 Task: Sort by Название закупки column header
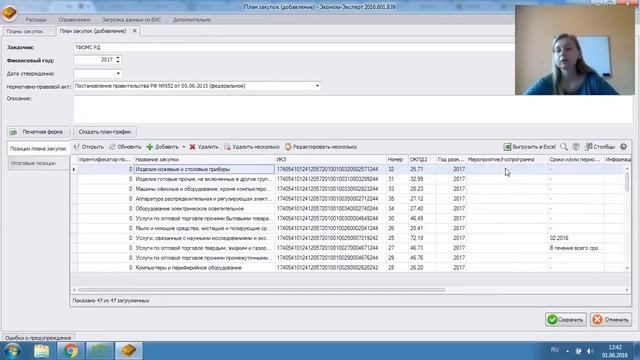tap(204, 160)
